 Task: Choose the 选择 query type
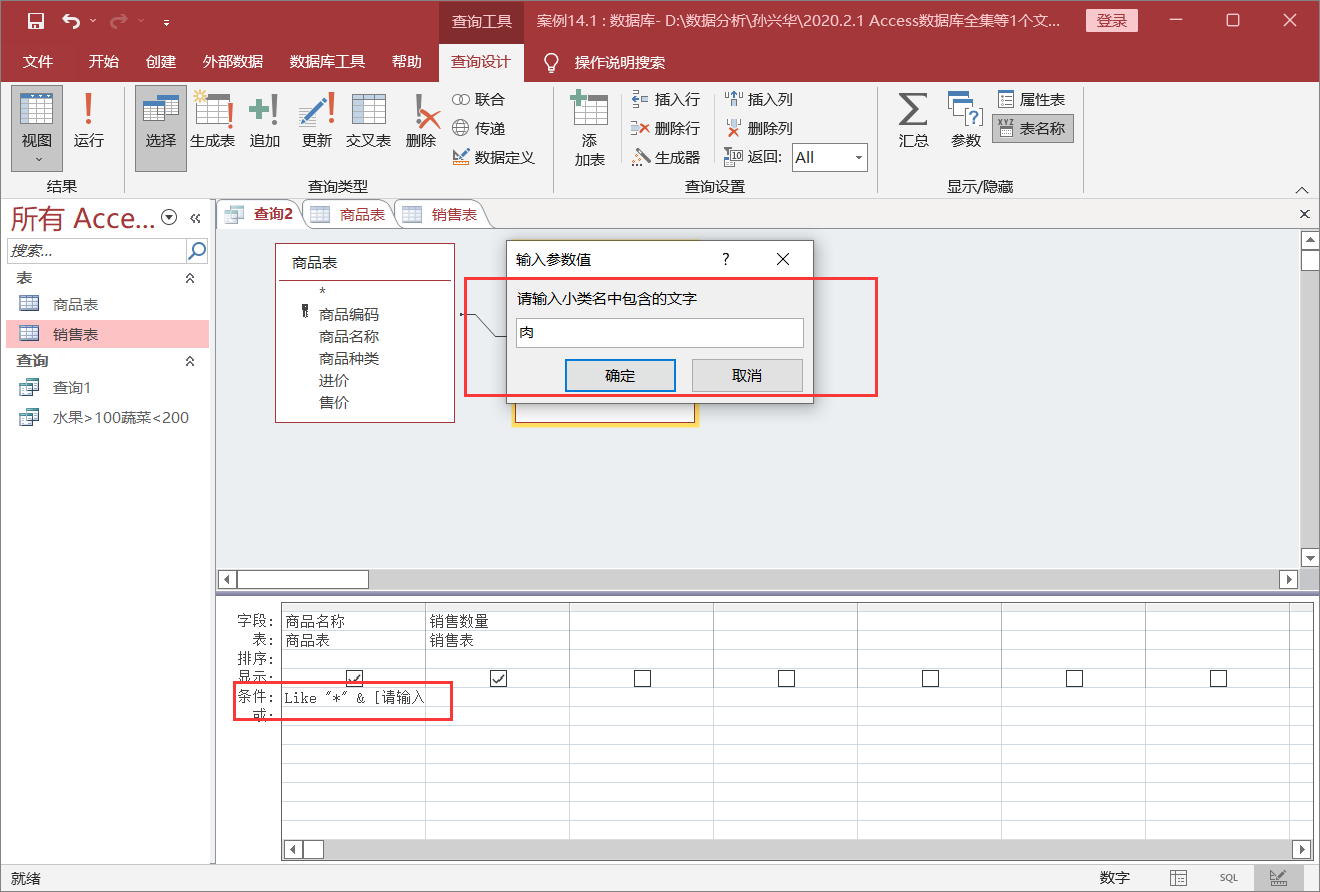coord(161,128)
